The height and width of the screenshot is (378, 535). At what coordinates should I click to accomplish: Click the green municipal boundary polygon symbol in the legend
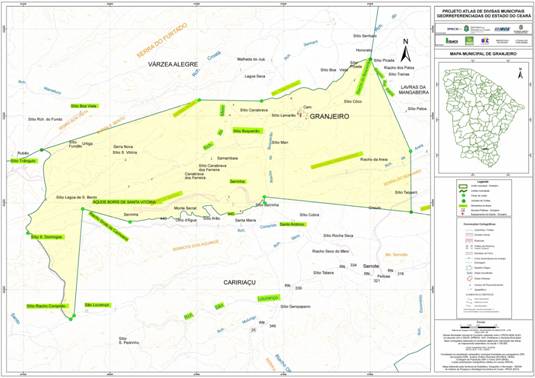463,186
